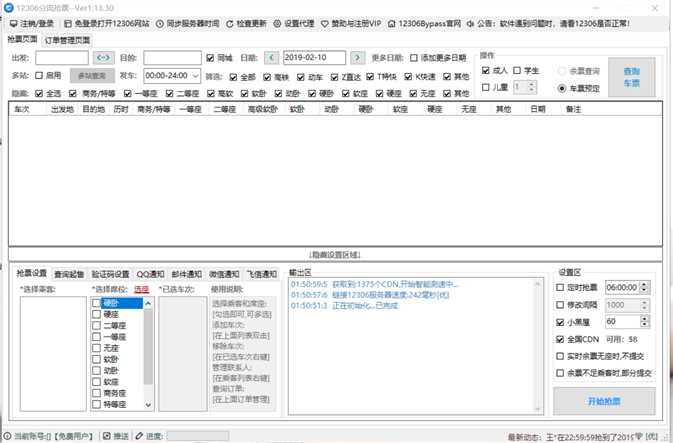Click the 出发 station input field

62,58
